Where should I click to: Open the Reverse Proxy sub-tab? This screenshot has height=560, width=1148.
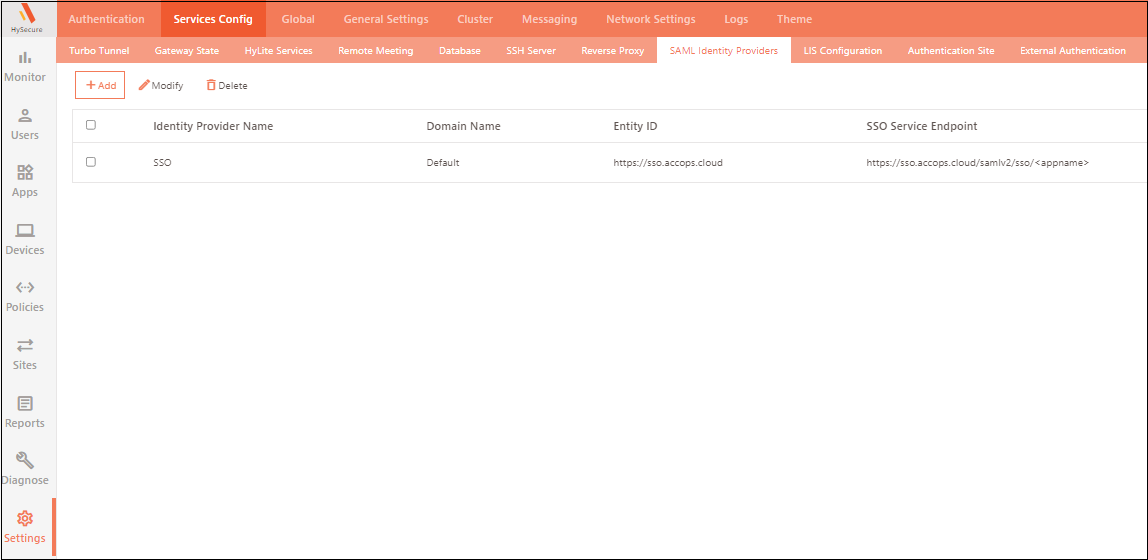(x=612, y=51)
